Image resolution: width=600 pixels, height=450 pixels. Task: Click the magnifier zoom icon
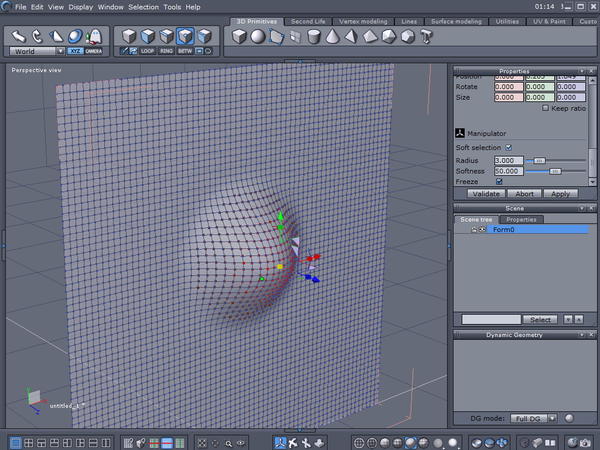[228, 443]
